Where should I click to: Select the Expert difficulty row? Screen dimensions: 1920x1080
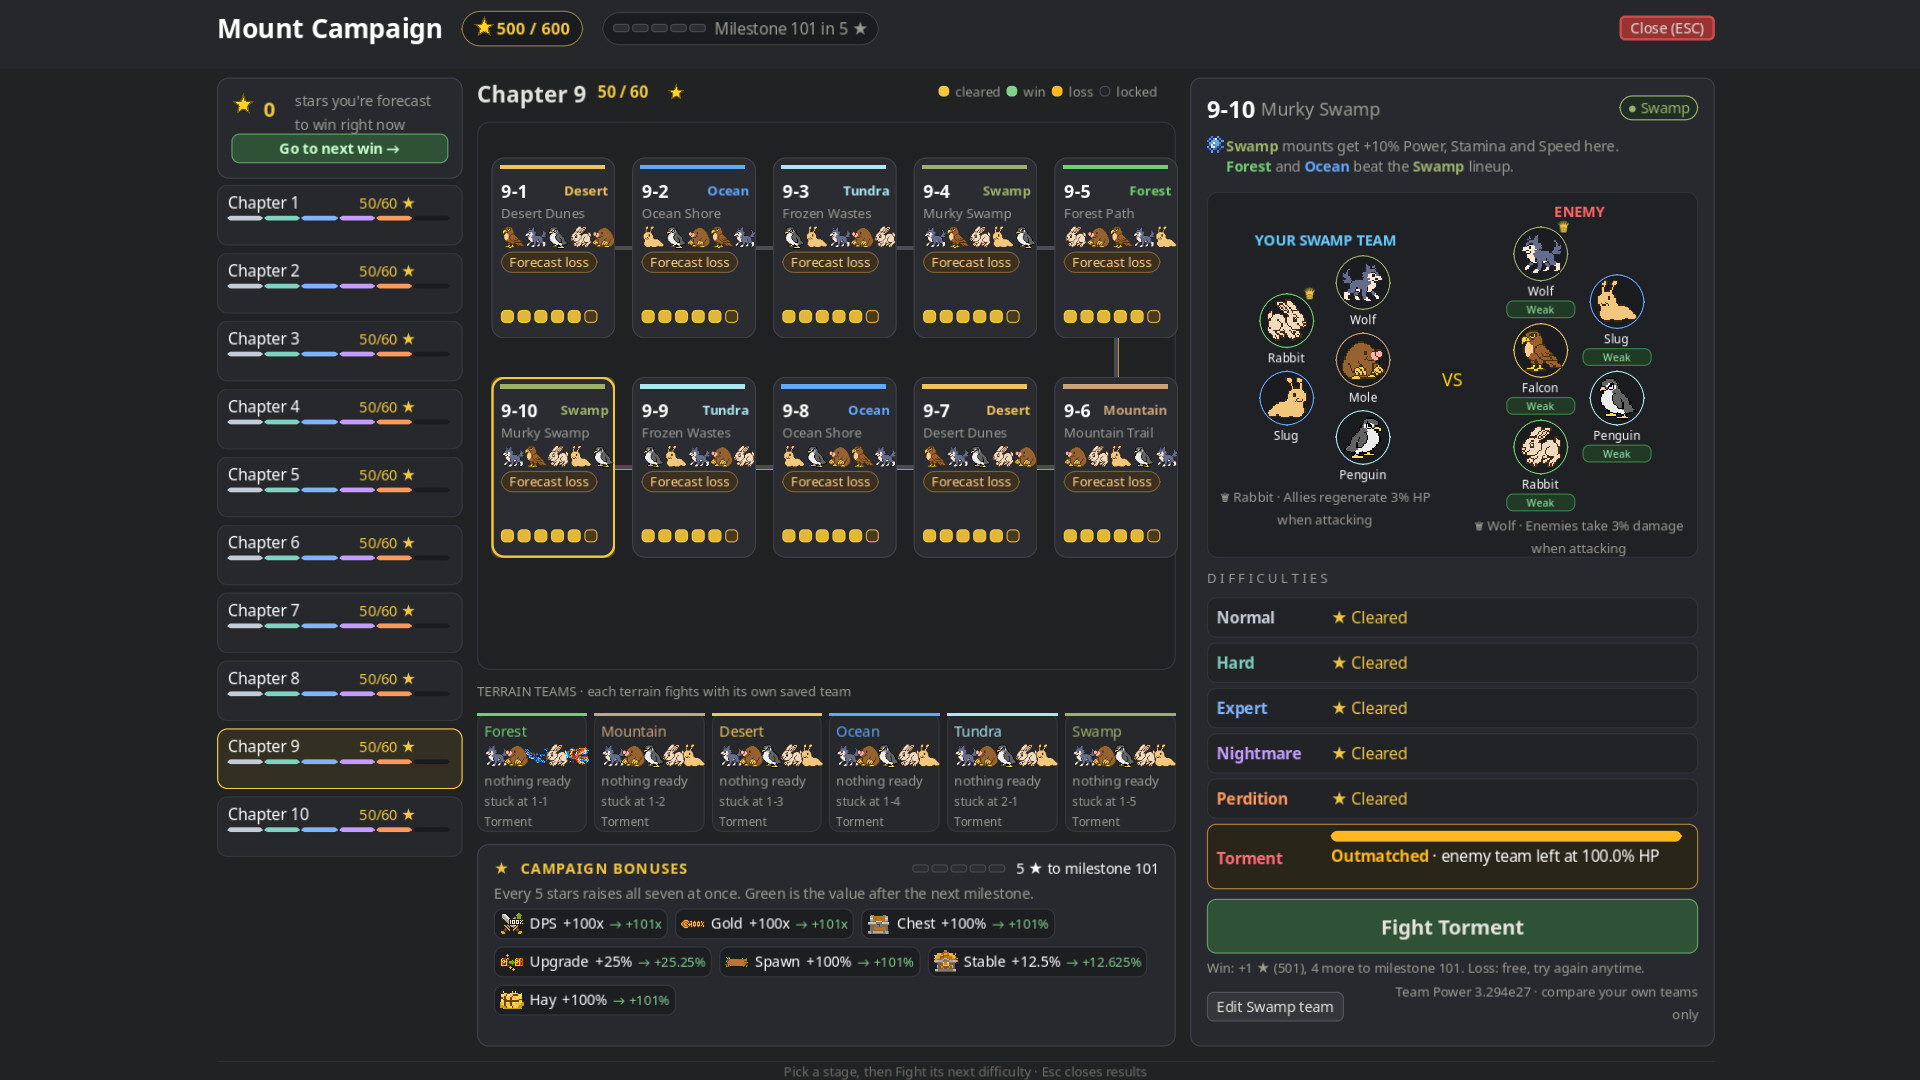pyautogui.click(x=1452, y=708)
